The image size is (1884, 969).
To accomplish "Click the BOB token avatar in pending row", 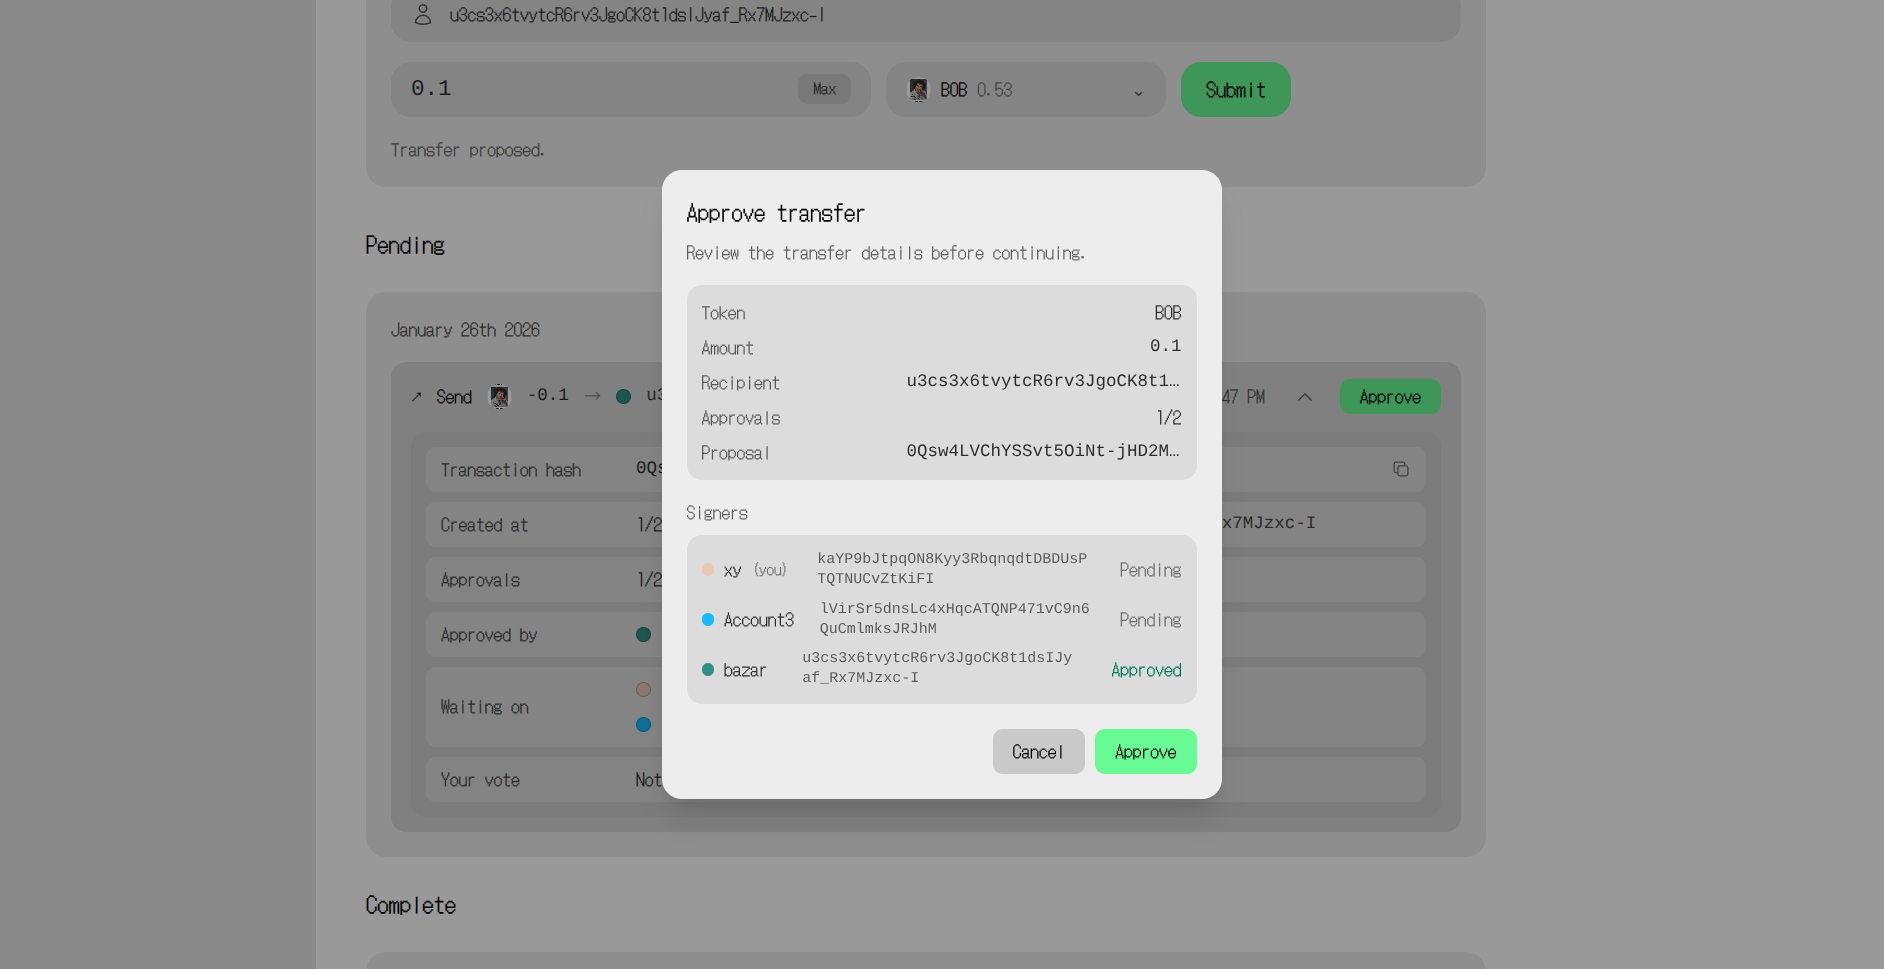I will coord(499,397).
